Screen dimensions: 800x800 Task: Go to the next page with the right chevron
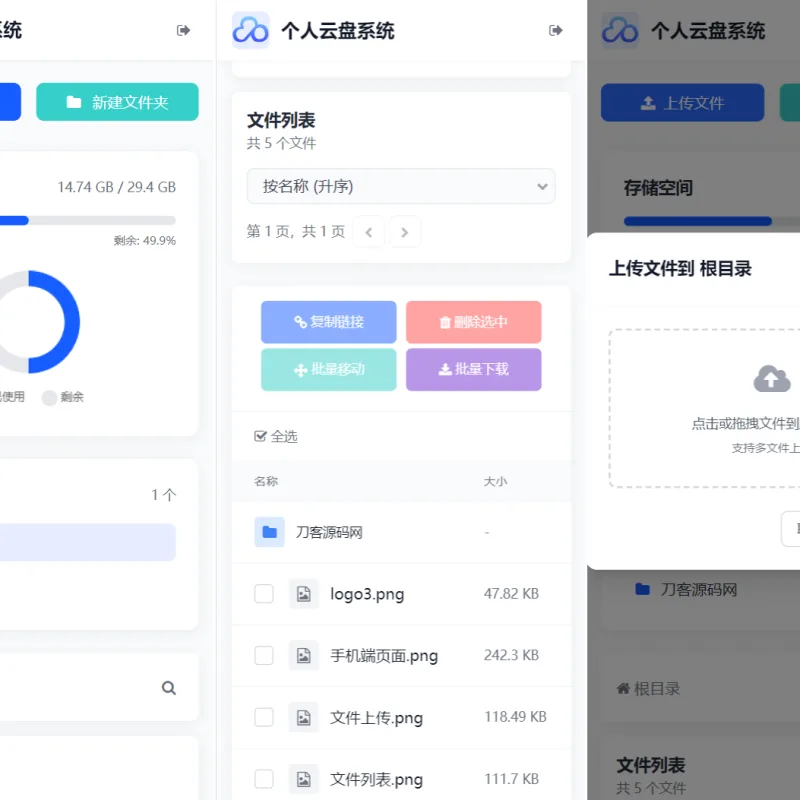pos(405,232)
